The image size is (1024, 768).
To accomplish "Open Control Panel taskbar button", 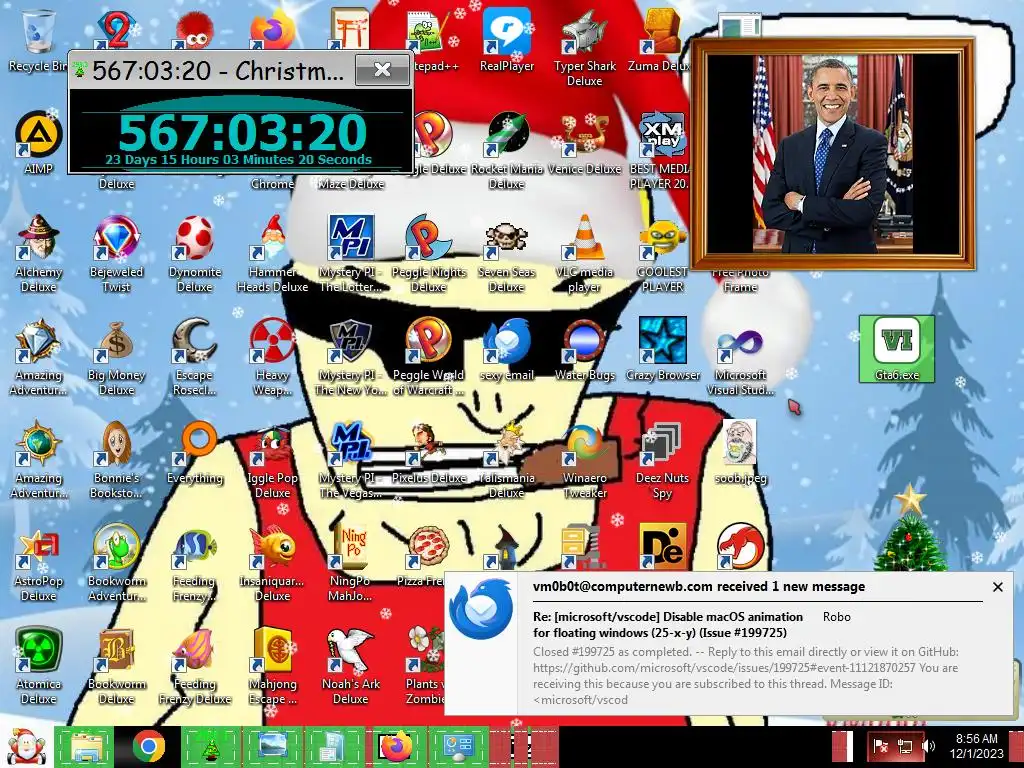I will click(459, 747).
